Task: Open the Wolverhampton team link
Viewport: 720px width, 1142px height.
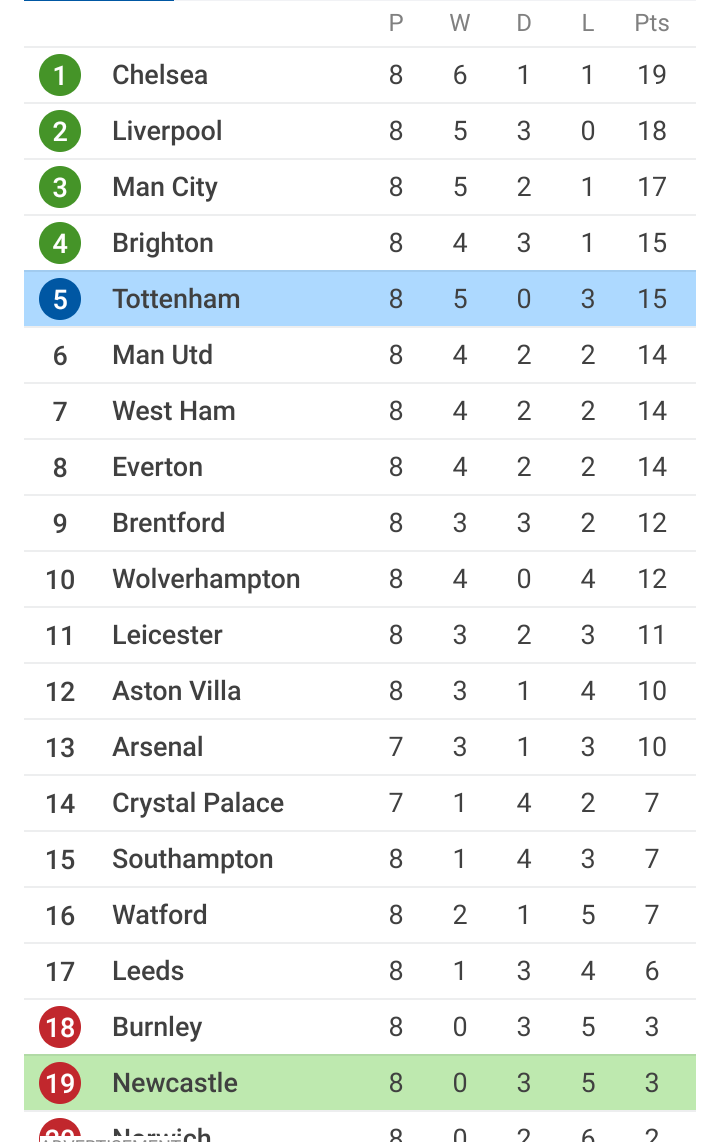Action: coord(206,580)
